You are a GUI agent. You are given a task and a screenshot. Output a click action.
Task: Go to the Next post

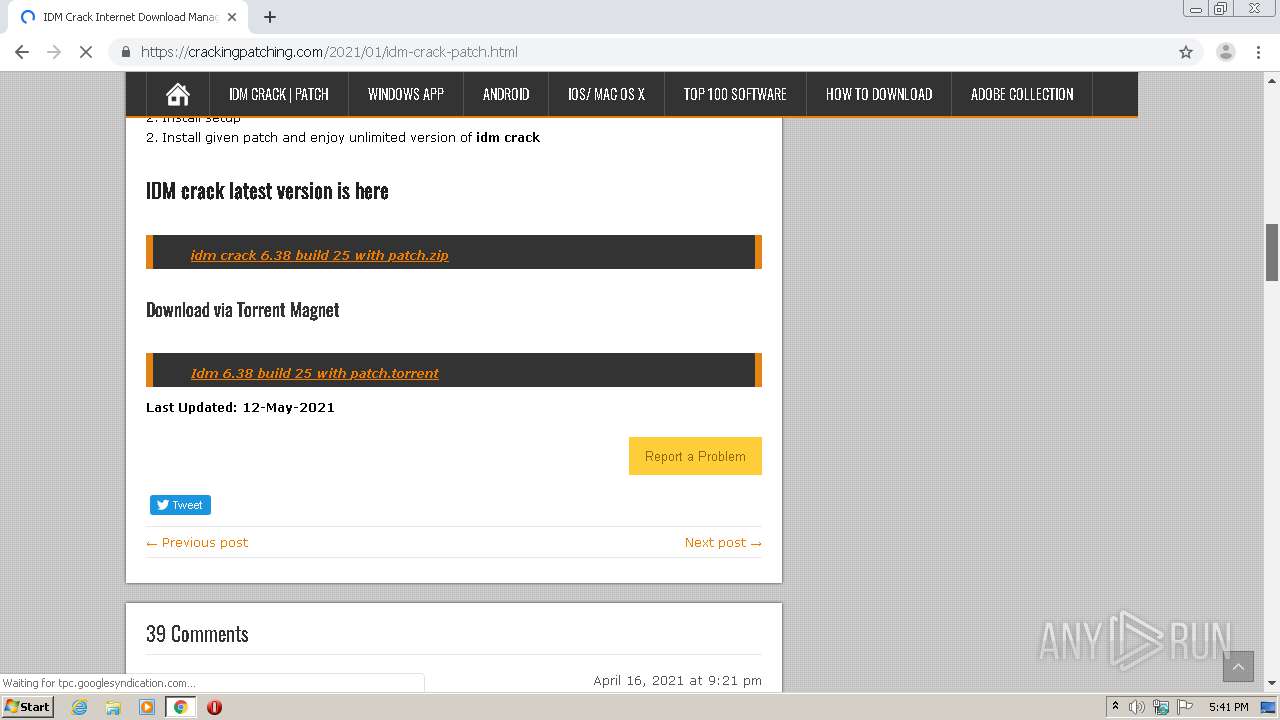click(x=723, y=542)
